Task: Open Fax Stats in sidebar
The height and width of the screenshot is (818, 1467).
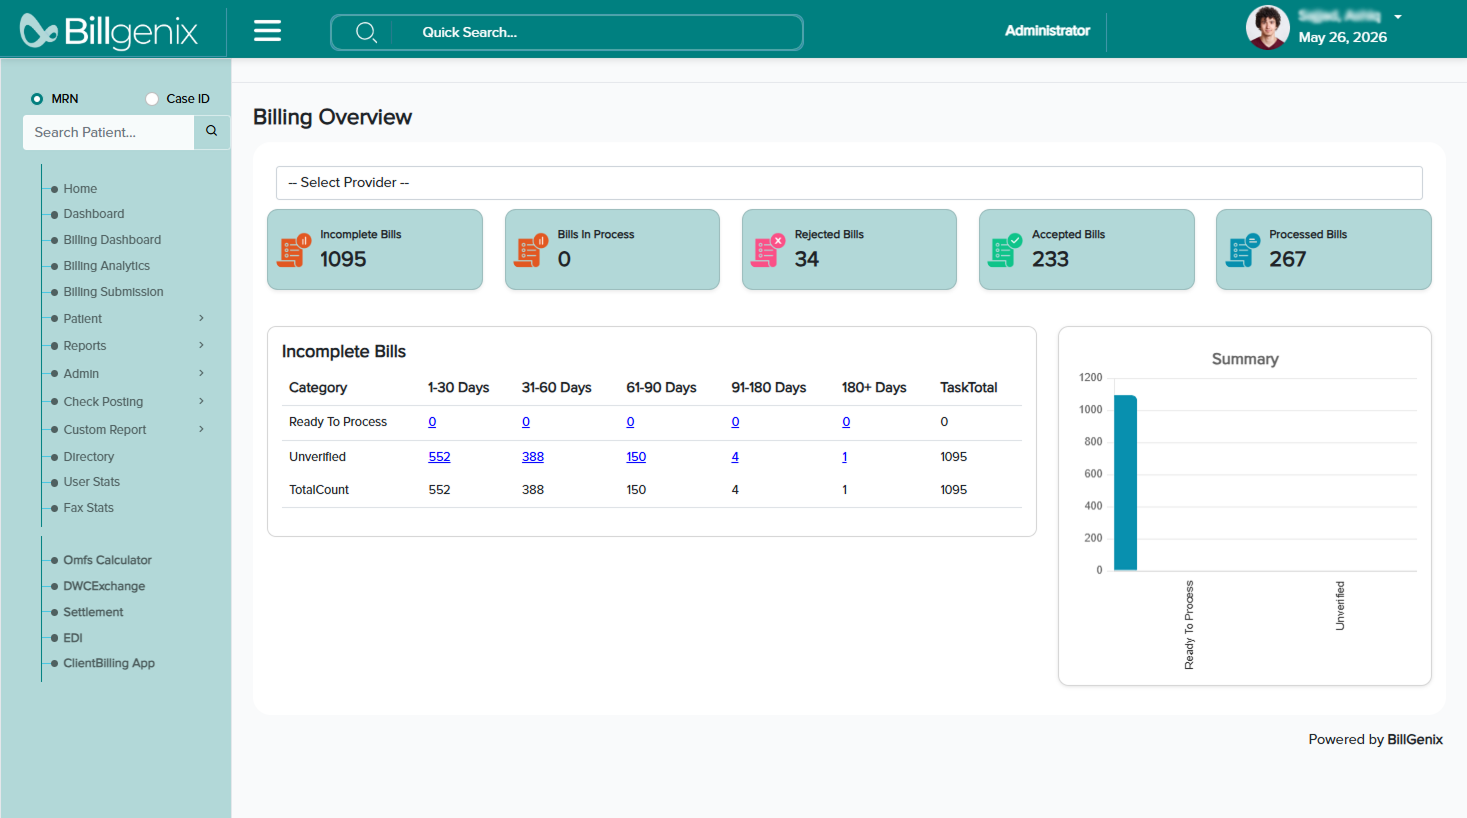Action: point(88,508)
